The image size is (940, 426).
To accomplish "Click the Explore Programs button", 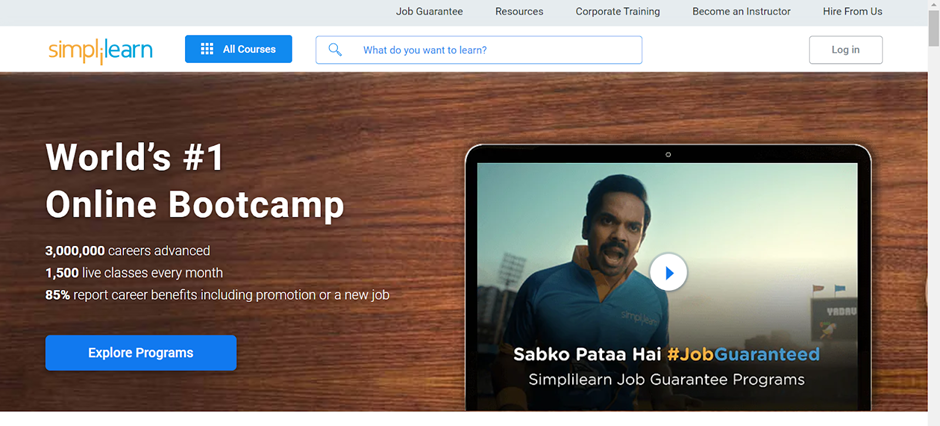I will [141, 353].
